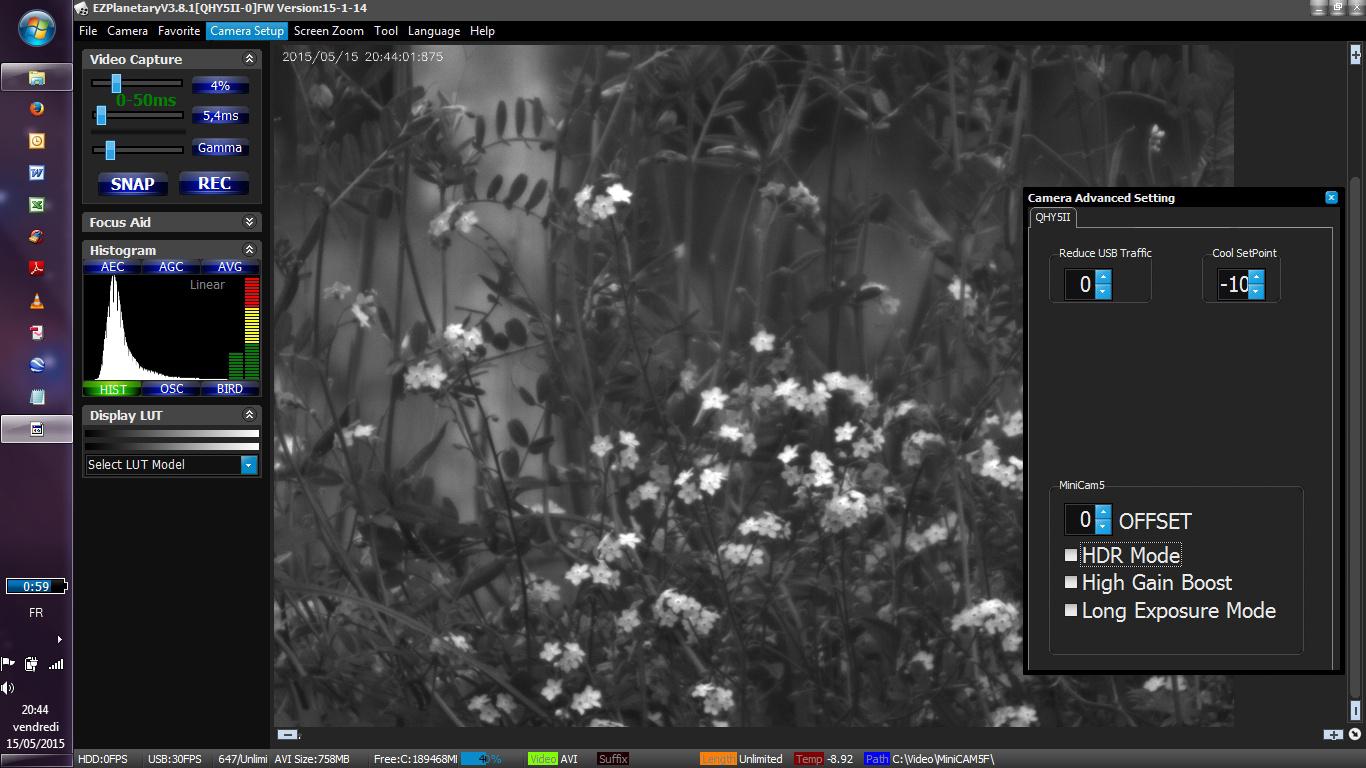Open Microsoft Word from the taskbar
The image size is (1366, 768).
[36, 173]
